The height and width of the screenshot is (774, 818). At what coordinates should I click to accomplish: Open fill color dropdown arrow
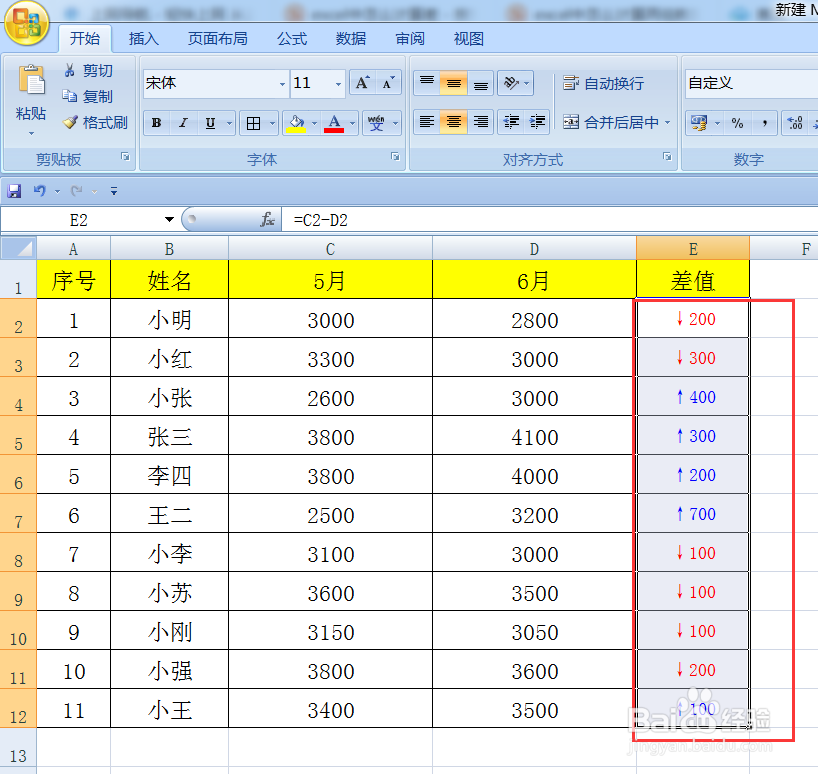click(x=315, y=124)
